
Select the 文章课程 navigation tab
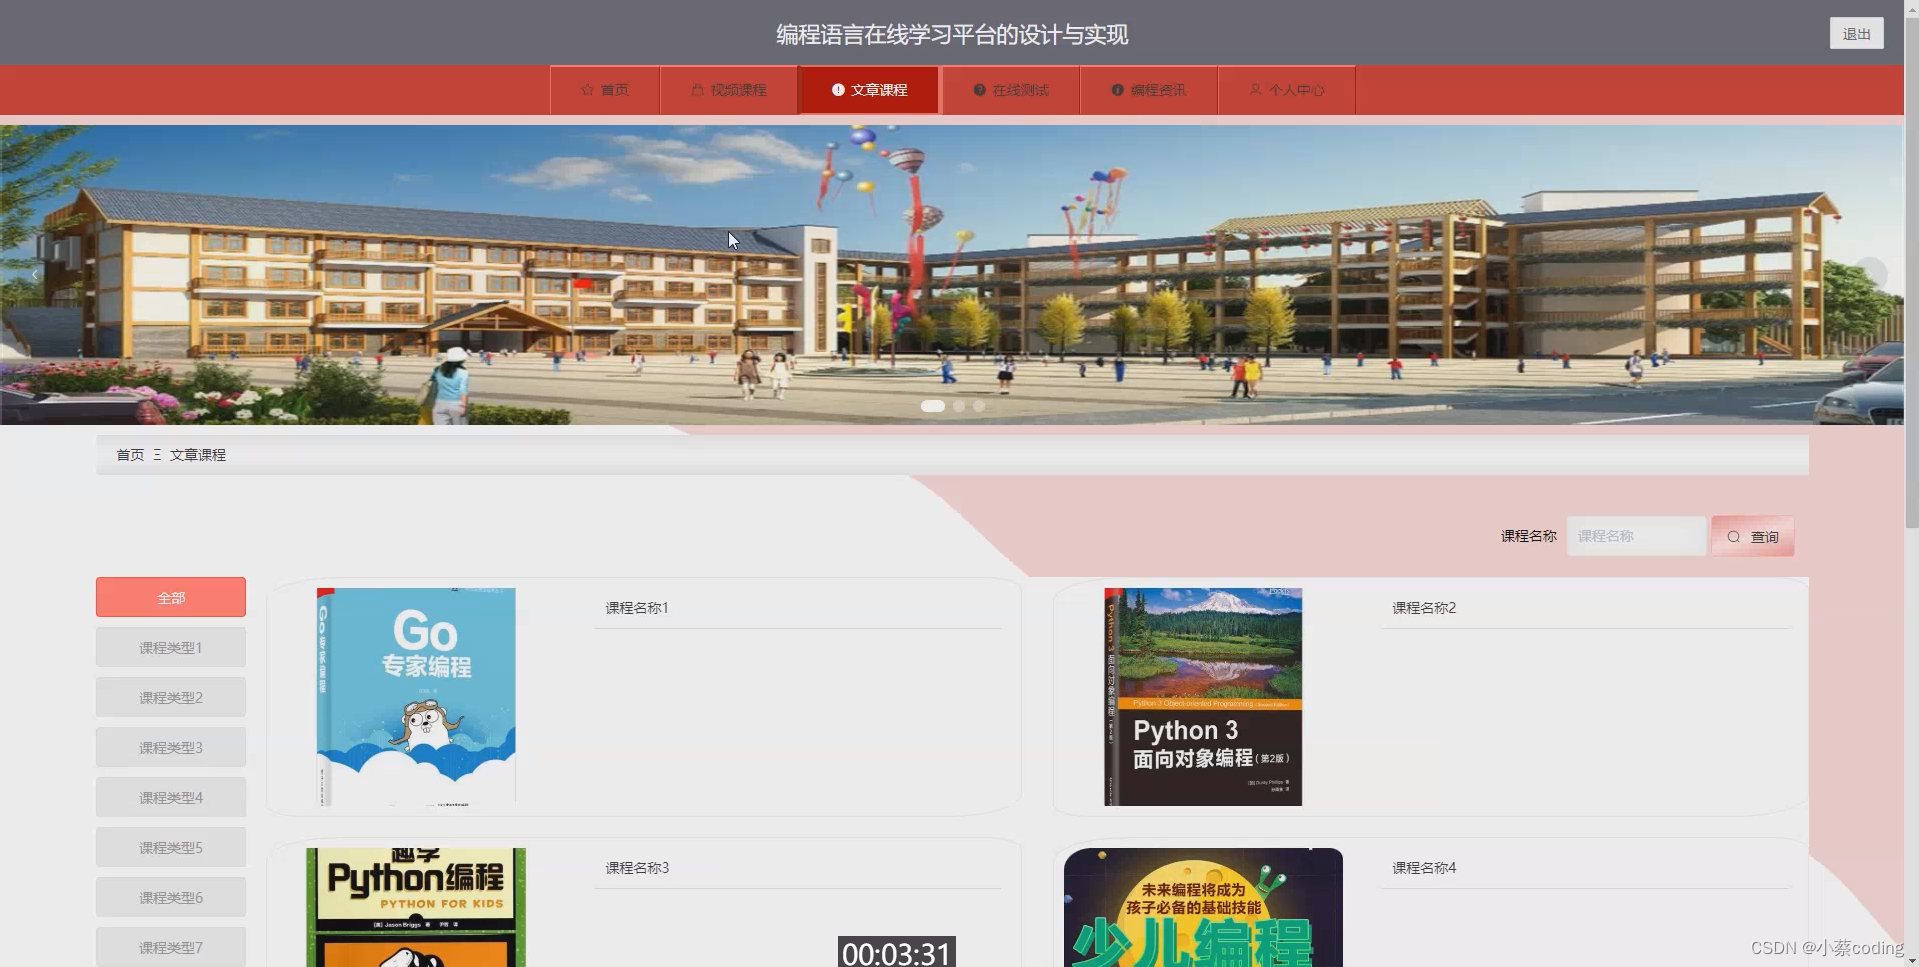click(869, 90)
